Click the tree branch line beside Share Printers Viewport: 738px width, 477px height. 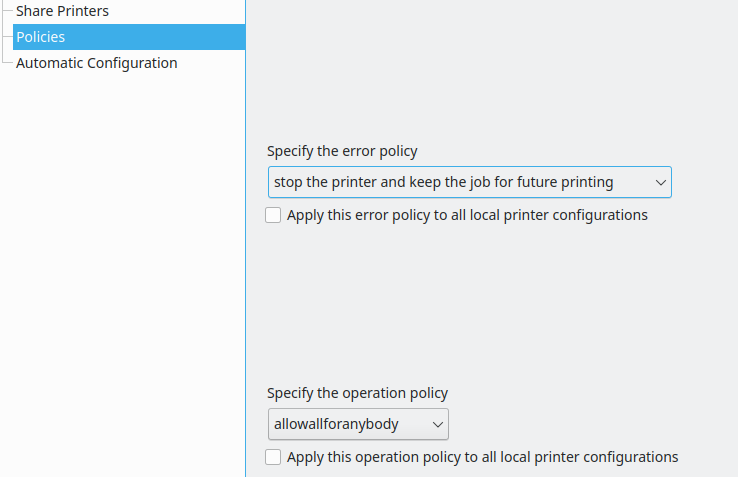7,11
